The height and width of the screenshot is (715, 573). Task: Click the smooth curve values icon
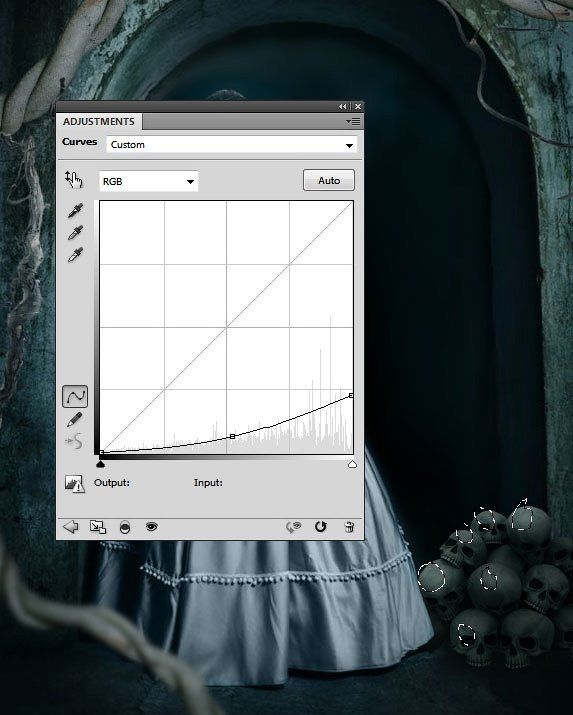tap(74, 441)
